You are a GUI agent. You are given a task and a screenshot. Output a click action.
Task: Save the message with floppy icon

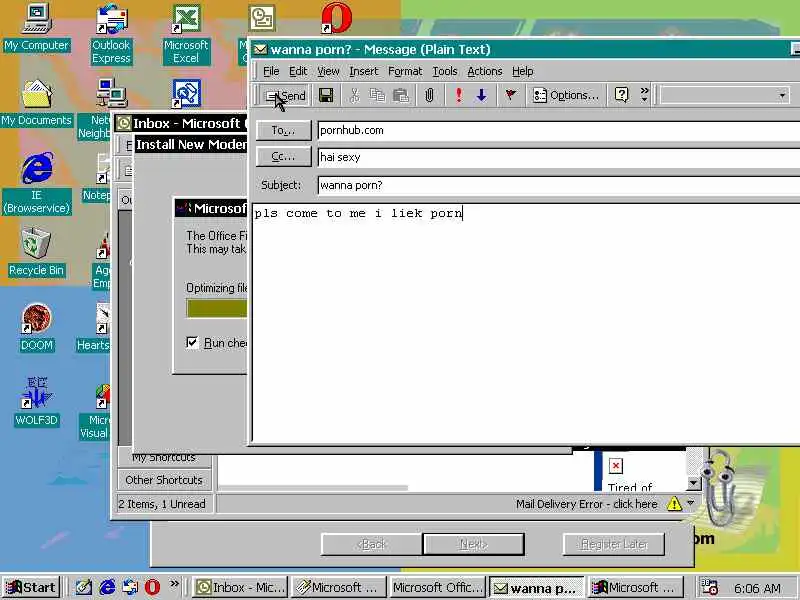coord(326,95)
